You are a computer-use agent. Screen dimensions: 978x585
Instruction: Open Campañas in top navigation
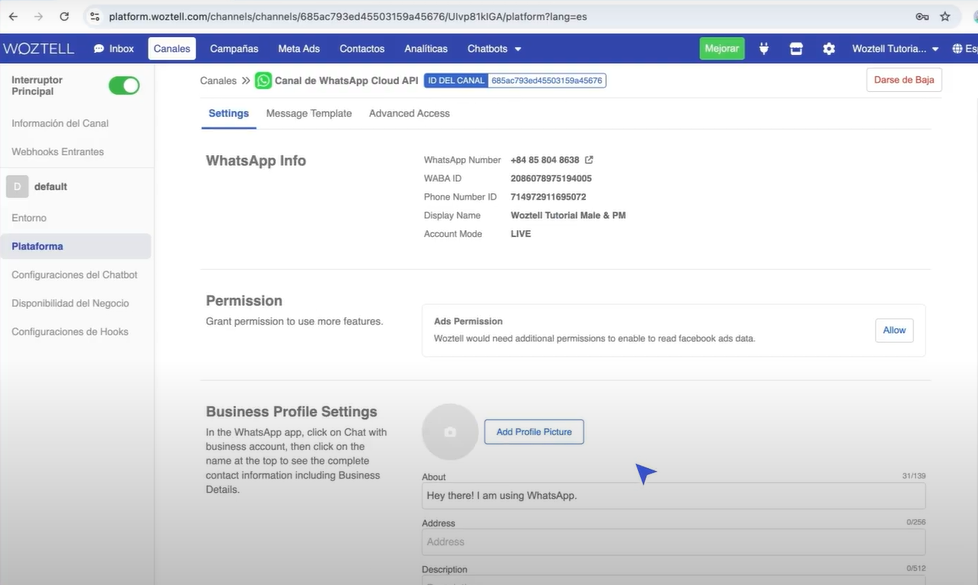tap(234, 49)
